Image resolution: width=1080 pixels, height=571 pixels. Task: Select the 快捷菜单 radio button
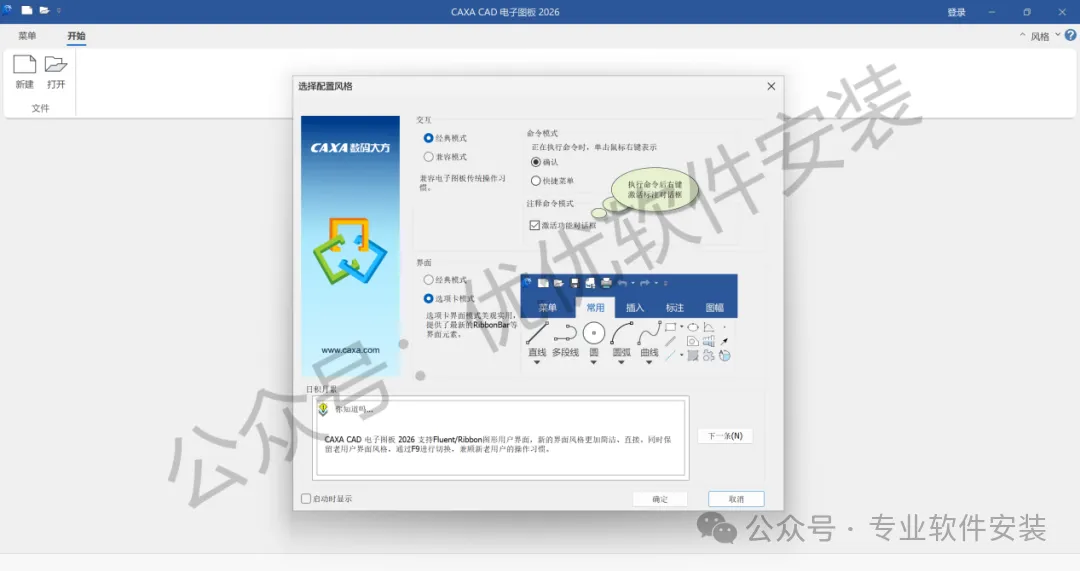coord(536,180)
